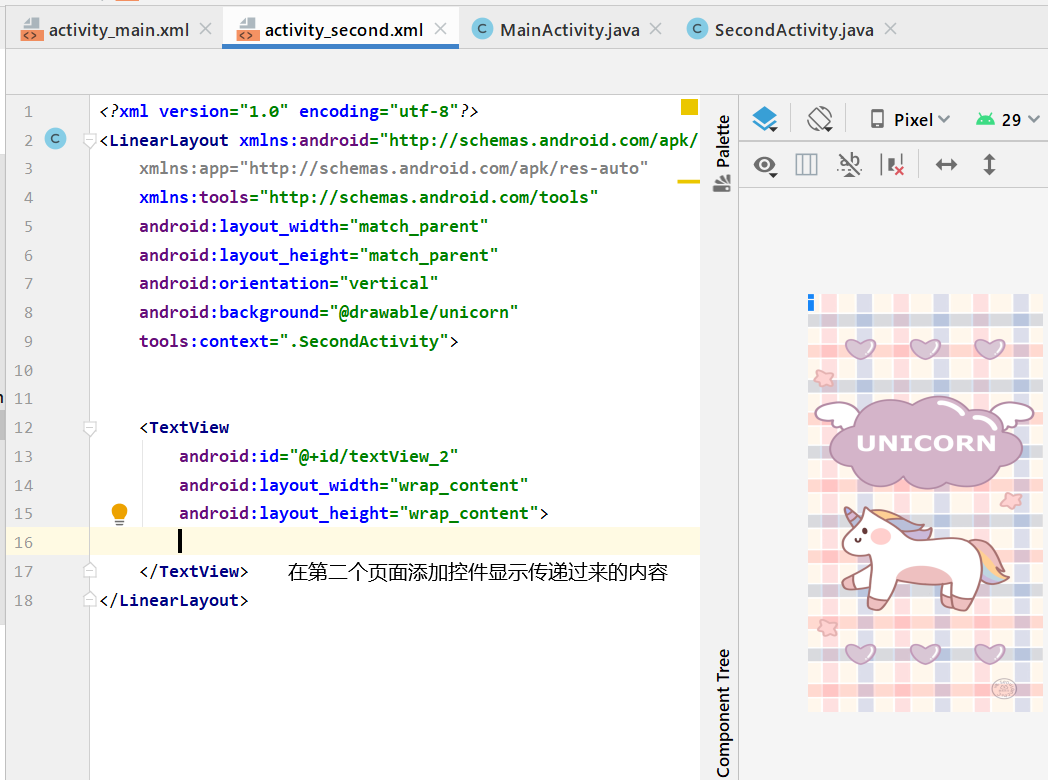This screenshot has width=1048, height=780.
Task: Click the lightbulb intention icon on line 15
Action: coord(119,513)
